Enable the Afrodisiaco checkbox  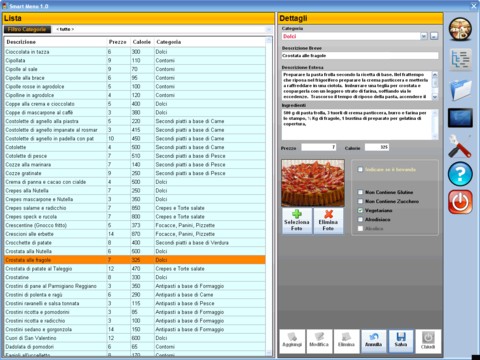click(360, 220)
